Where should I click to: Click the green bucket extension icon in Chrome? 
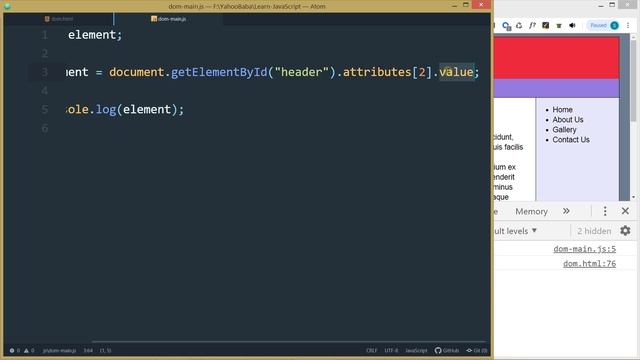pos(559,26)
